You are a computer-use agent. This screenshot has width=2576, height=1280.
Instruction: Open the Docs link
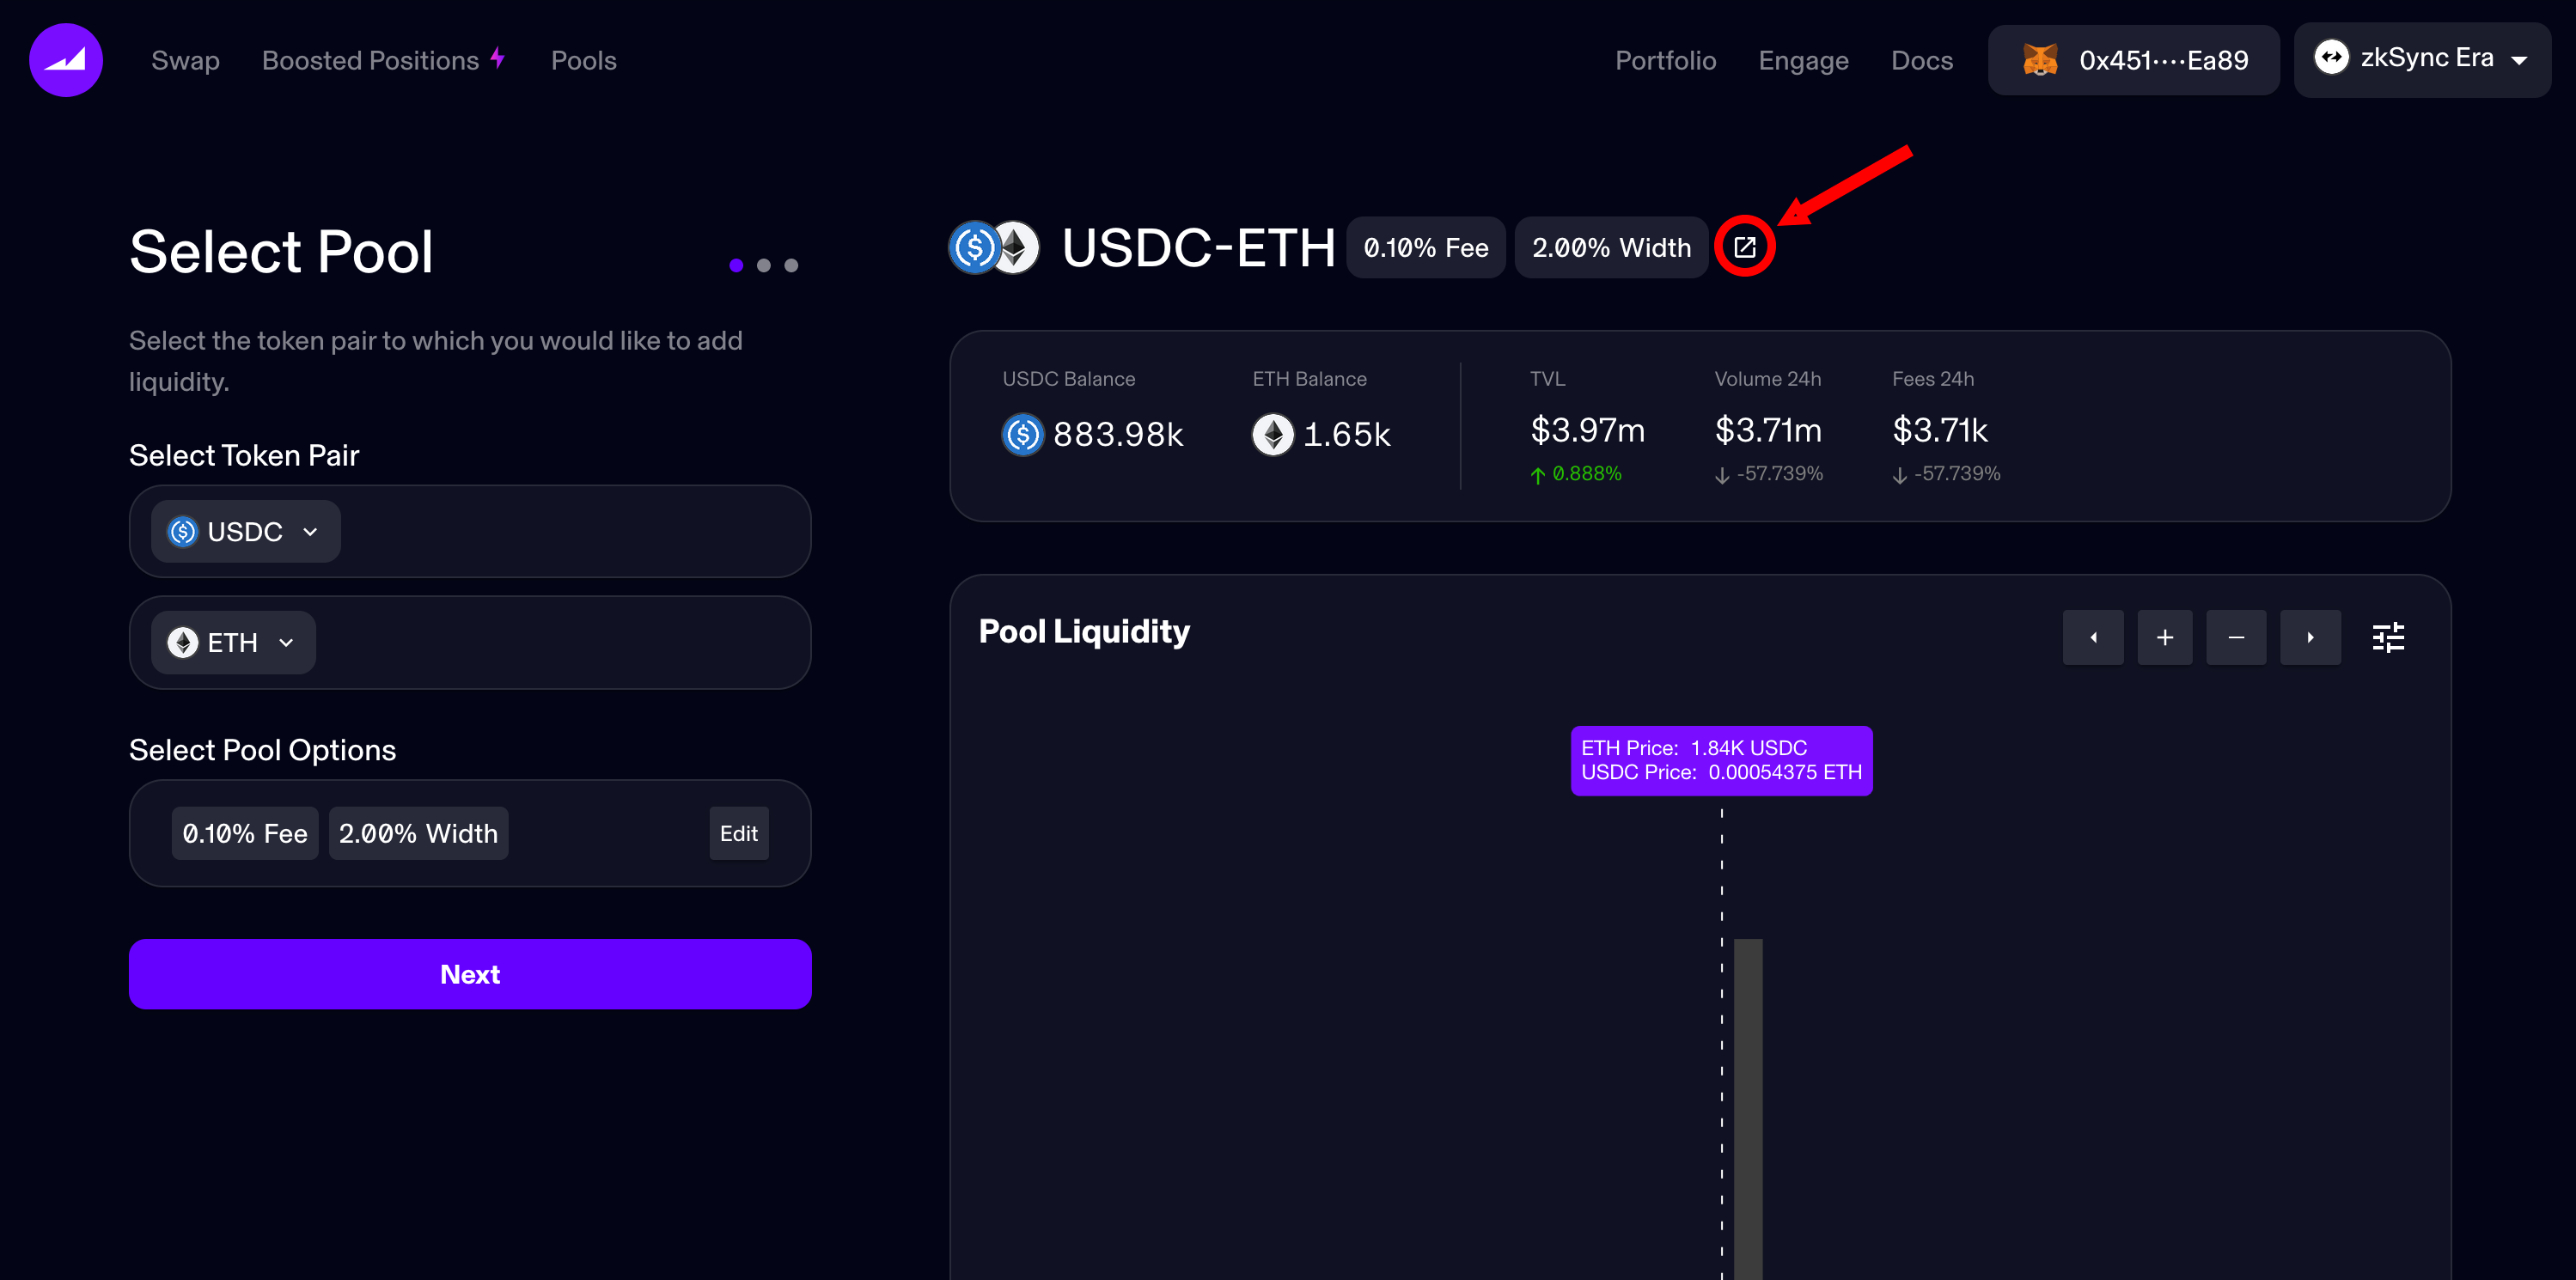click(1921, 60)
